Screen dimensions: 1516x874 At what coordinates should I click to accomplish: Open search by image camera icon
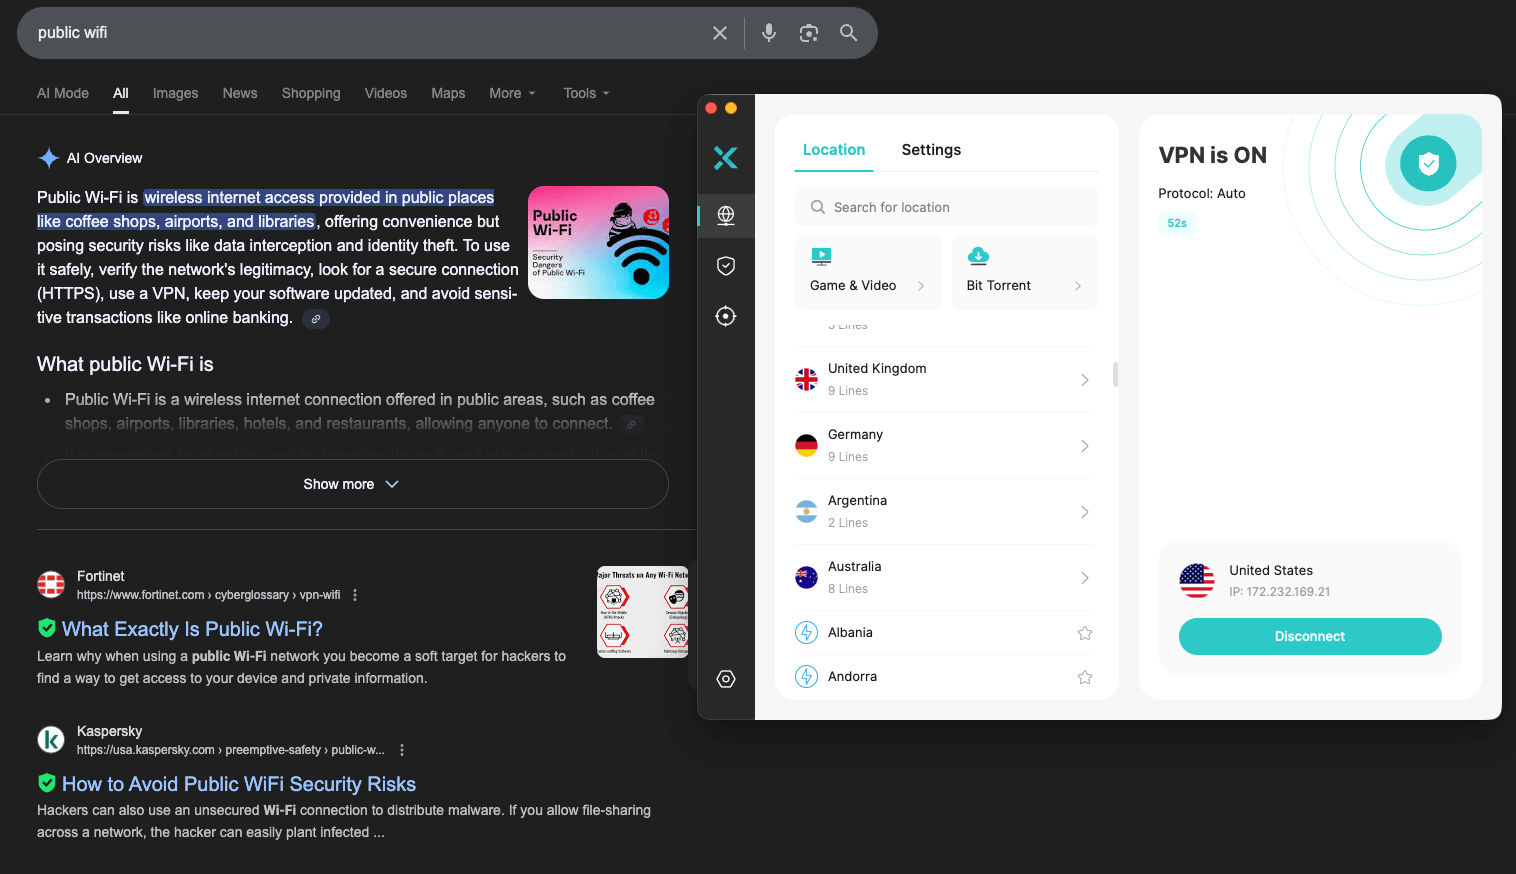pyautogui.click(x=808, y=33)
